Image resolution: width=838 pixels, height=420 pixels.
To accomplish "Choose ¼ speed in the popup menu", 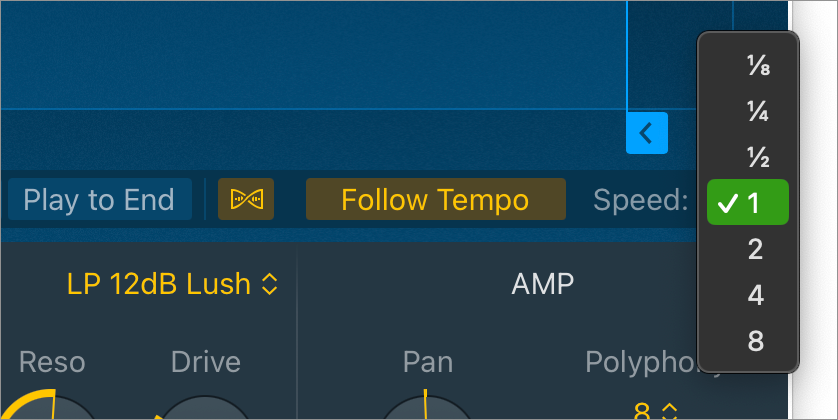I will [x=757, y=113].
